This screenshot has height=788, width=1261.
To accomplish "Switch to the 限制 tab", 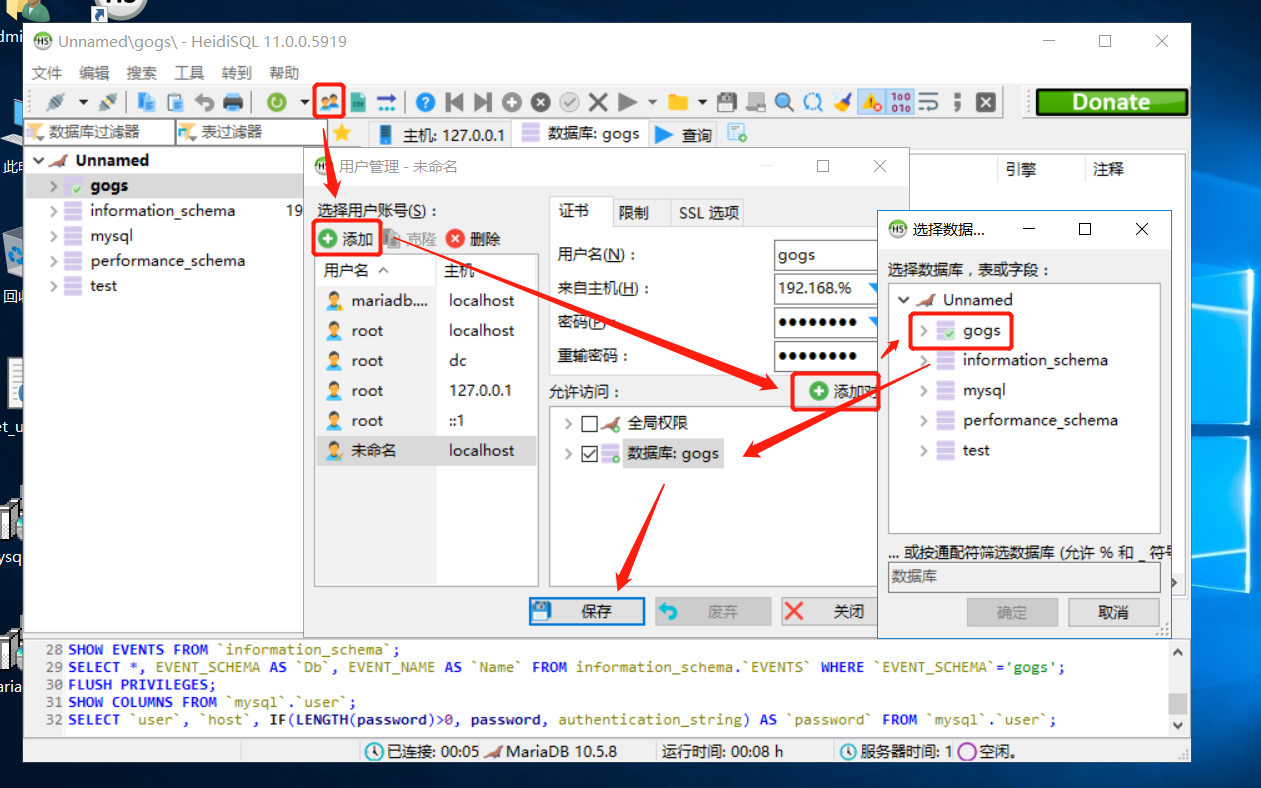I will pyautogui.click(x=634, y=212).
